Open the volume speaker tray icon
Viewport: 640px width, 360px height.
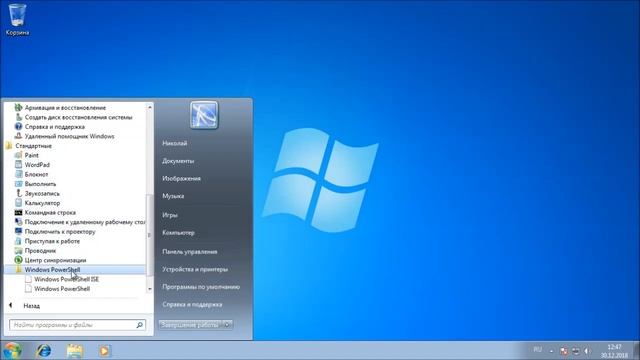(587, 351)
